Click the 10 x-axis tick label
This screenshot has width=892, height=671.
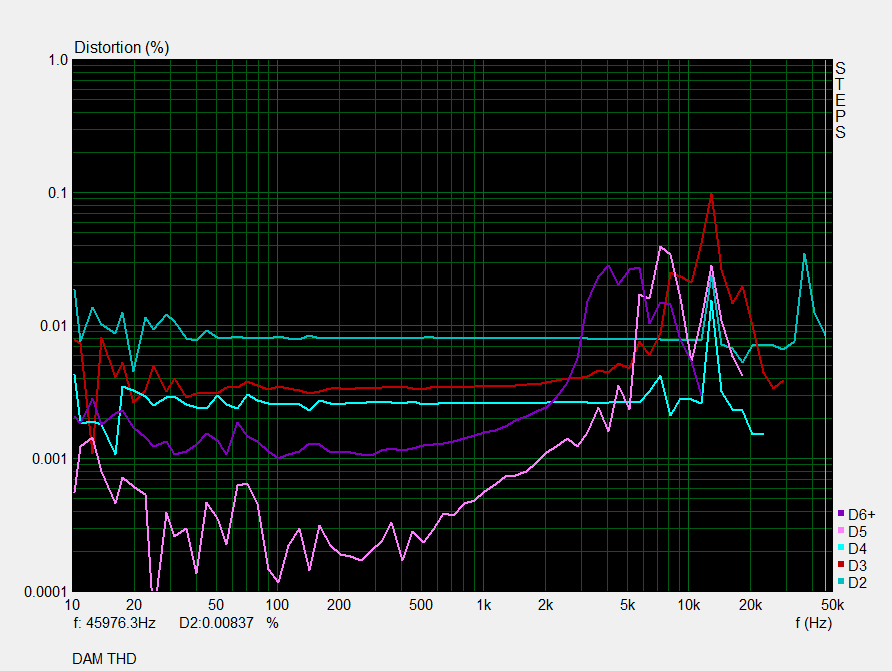72,605
